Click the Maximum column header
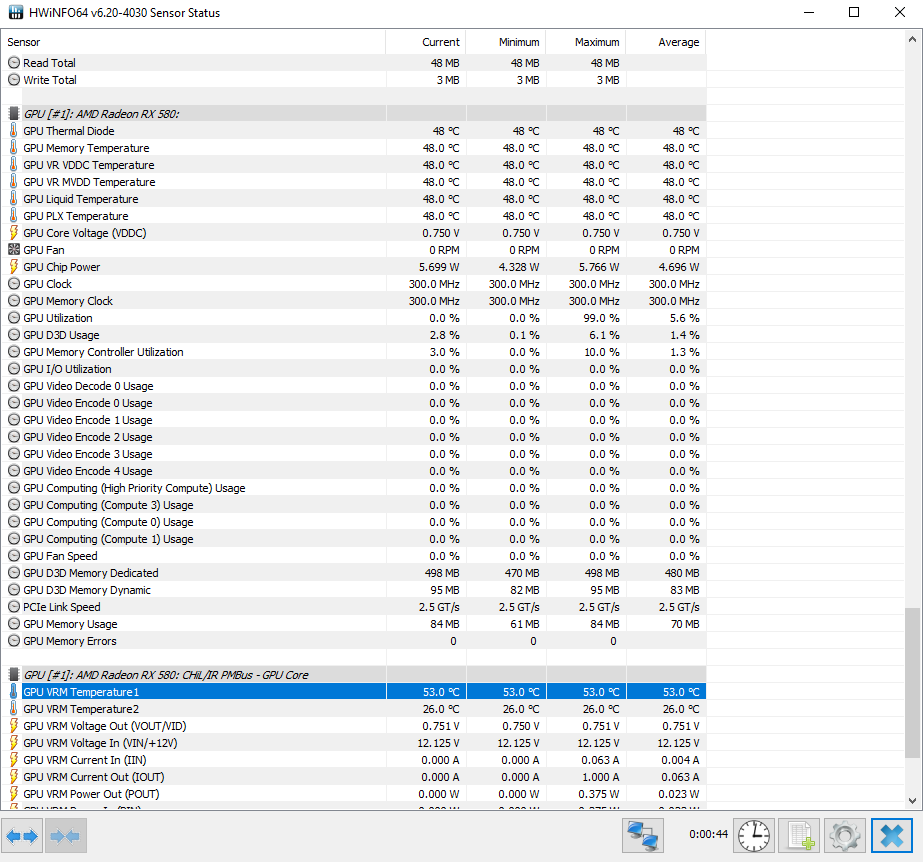923x862 pixels. pyautogui.click(x=586, y=42)
